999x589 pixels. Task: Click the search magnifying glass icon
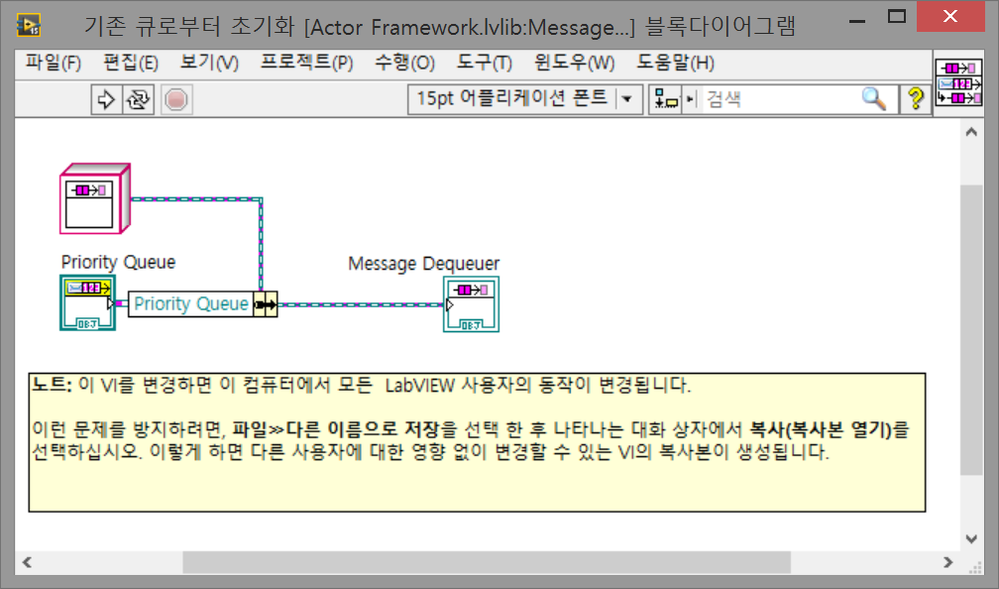point(874,99)
